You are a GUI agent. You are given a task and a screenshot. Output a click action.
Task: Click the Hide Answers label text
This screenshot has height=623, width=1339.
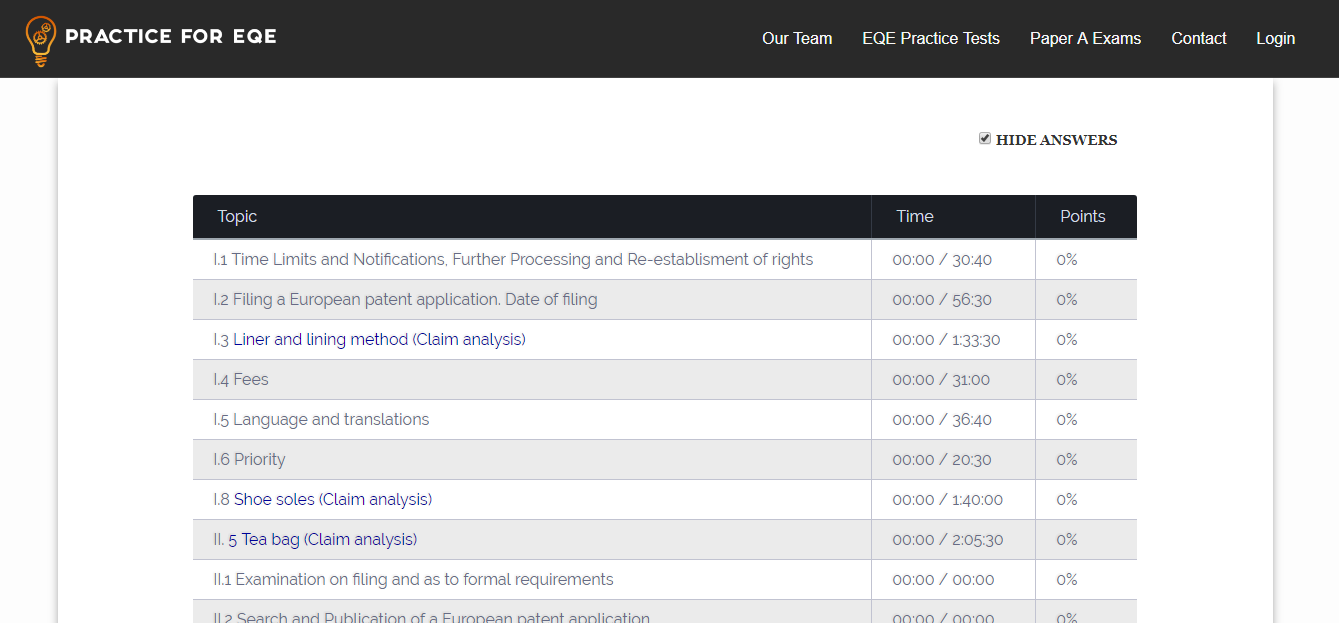click(1056, 140)
